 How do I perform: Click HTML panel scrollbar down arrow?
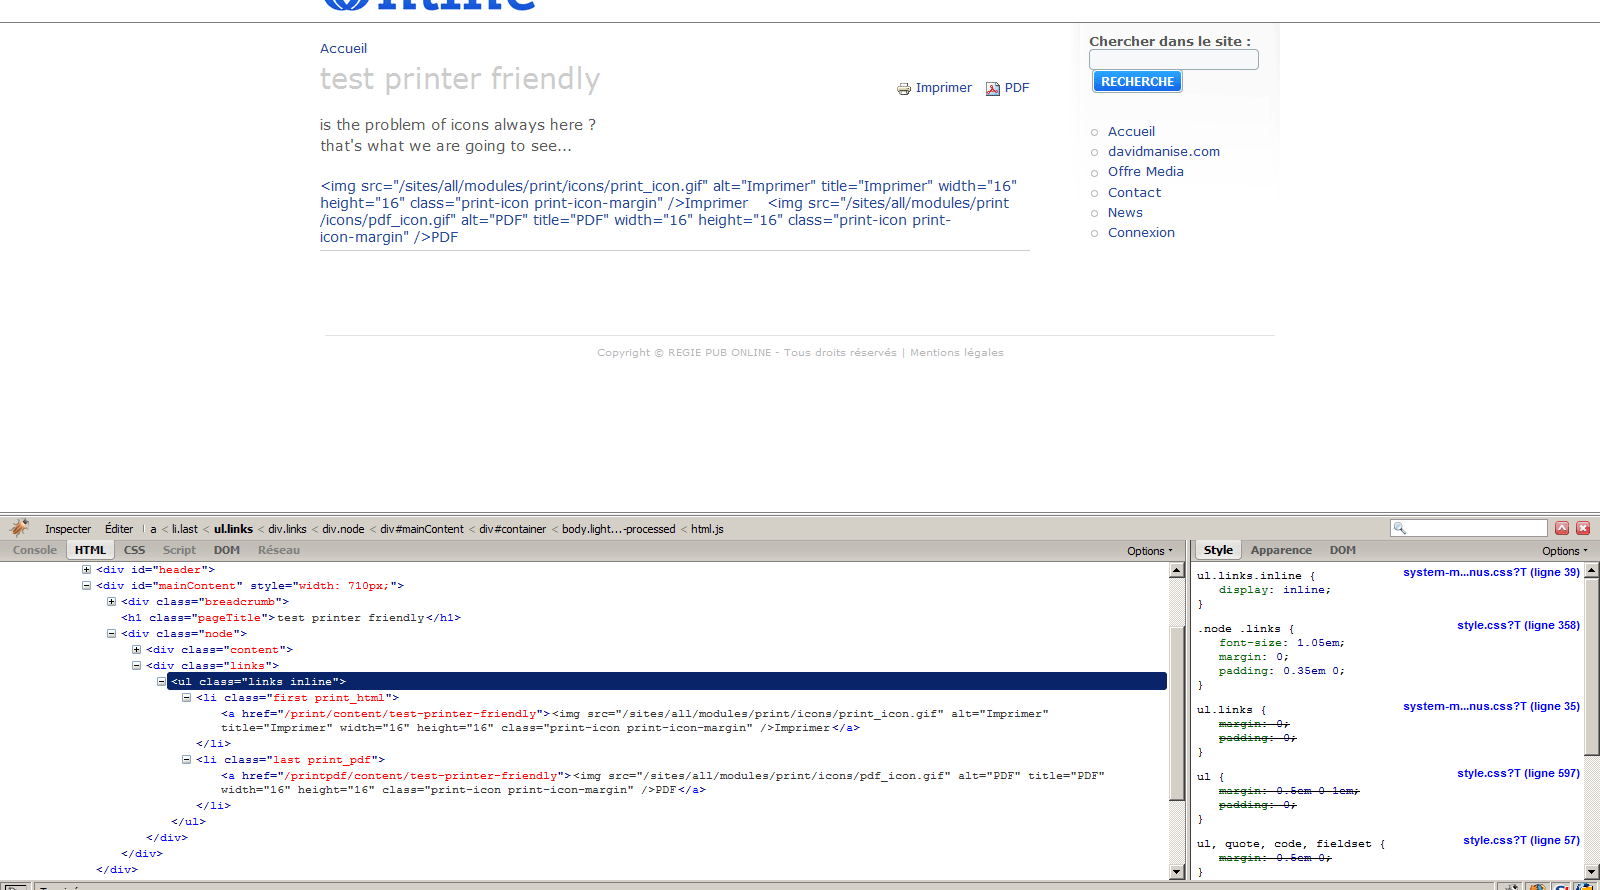(x=1177, y=872)
